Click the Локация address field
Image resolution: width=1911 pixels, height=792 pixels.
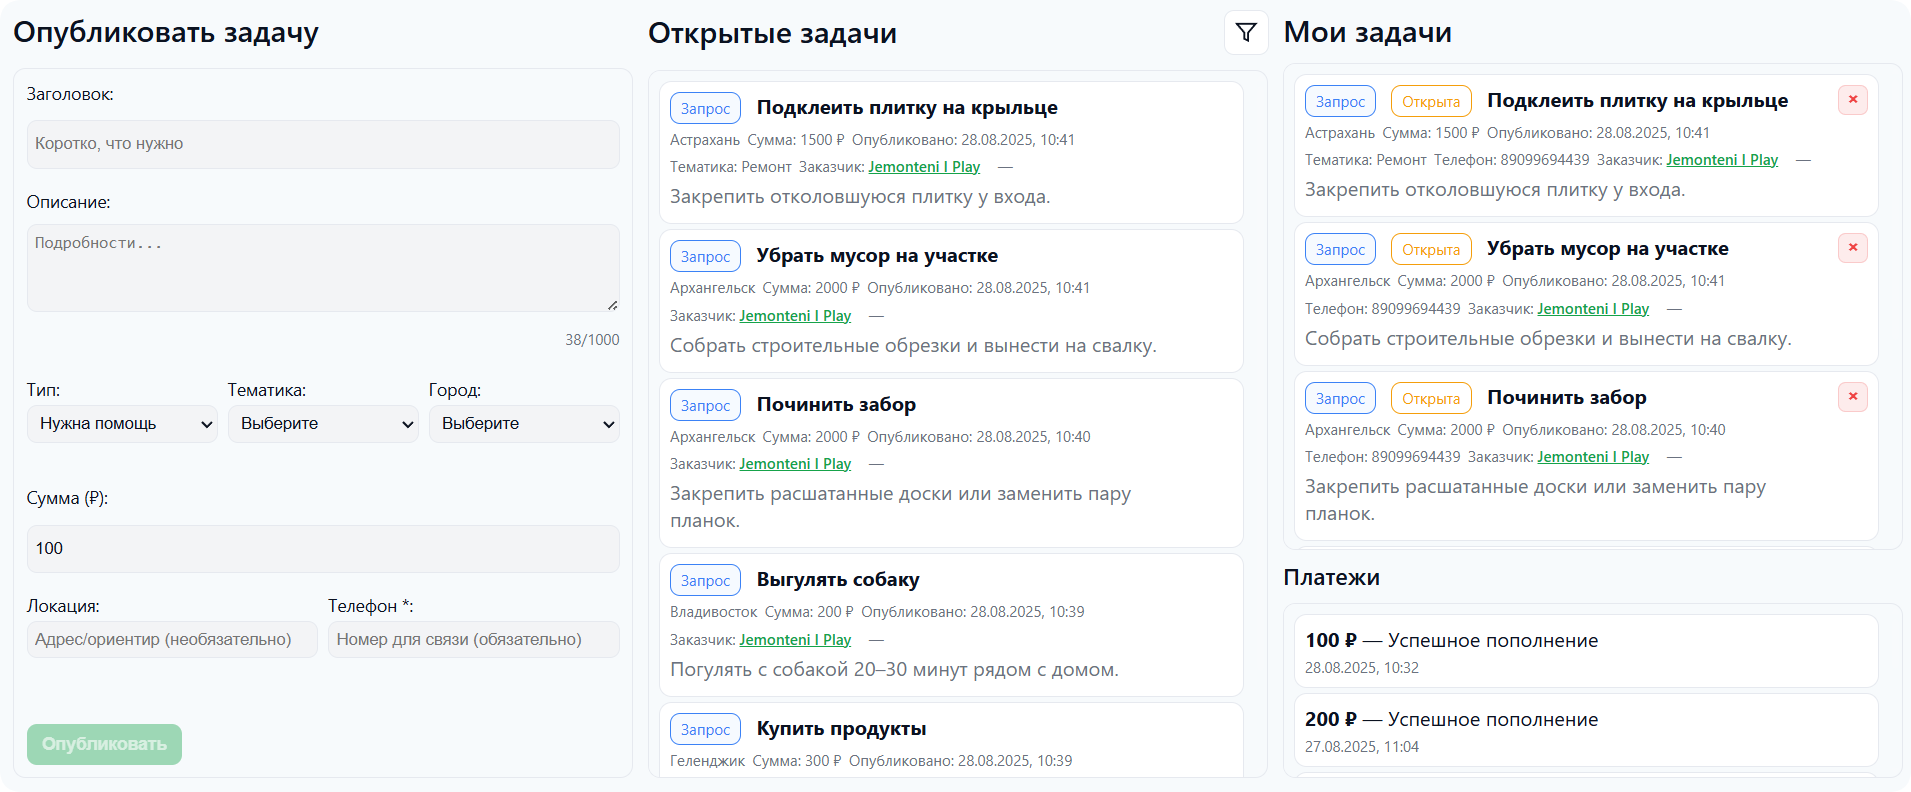point(171,640)
